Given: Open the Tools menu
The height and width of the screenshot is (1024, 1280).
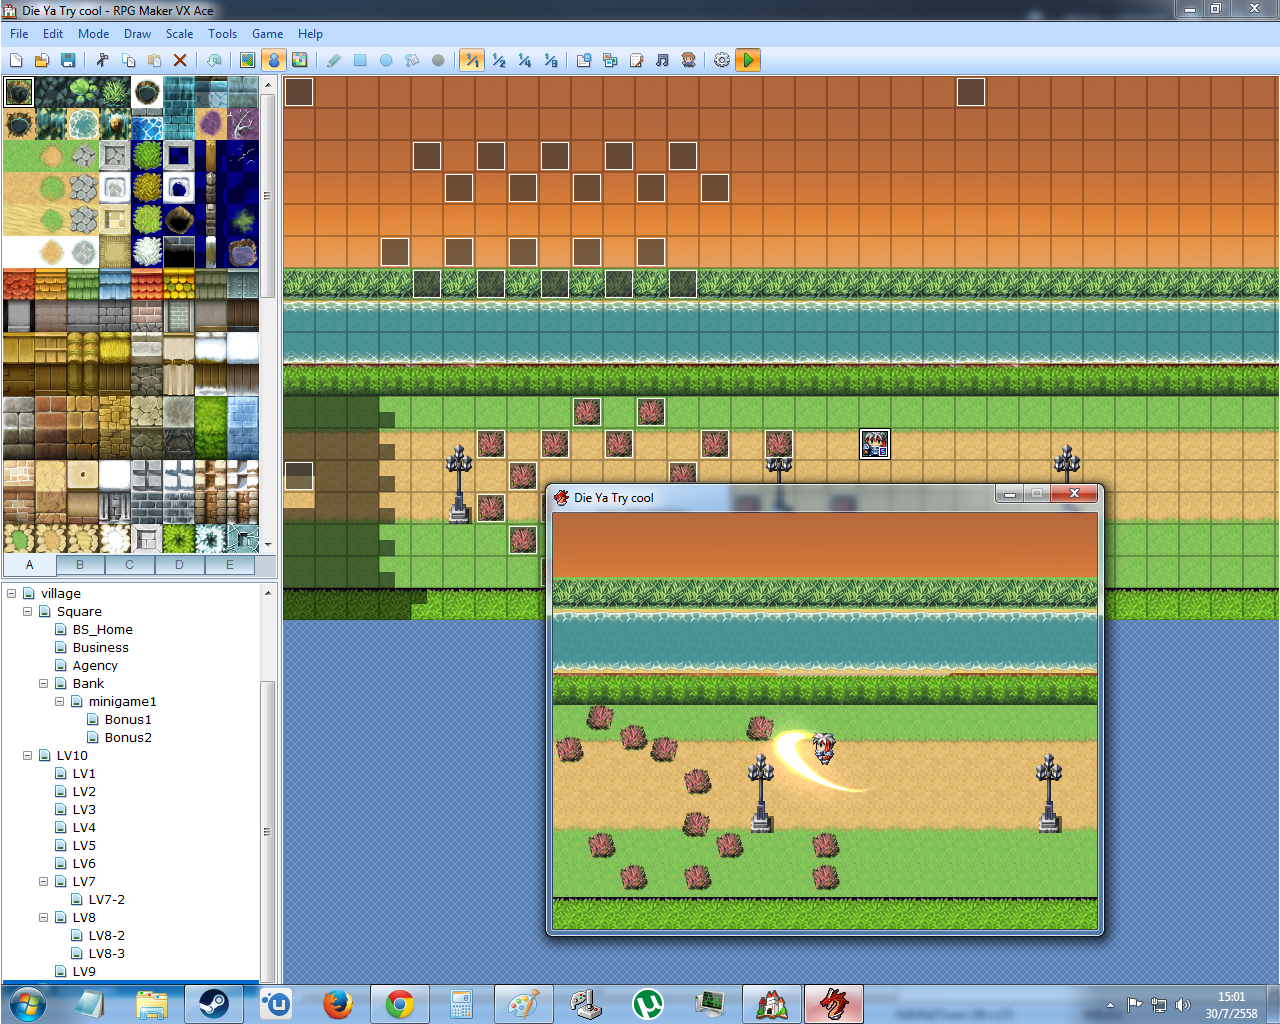Looking at the screenshot, I should (x=223, y=34).
